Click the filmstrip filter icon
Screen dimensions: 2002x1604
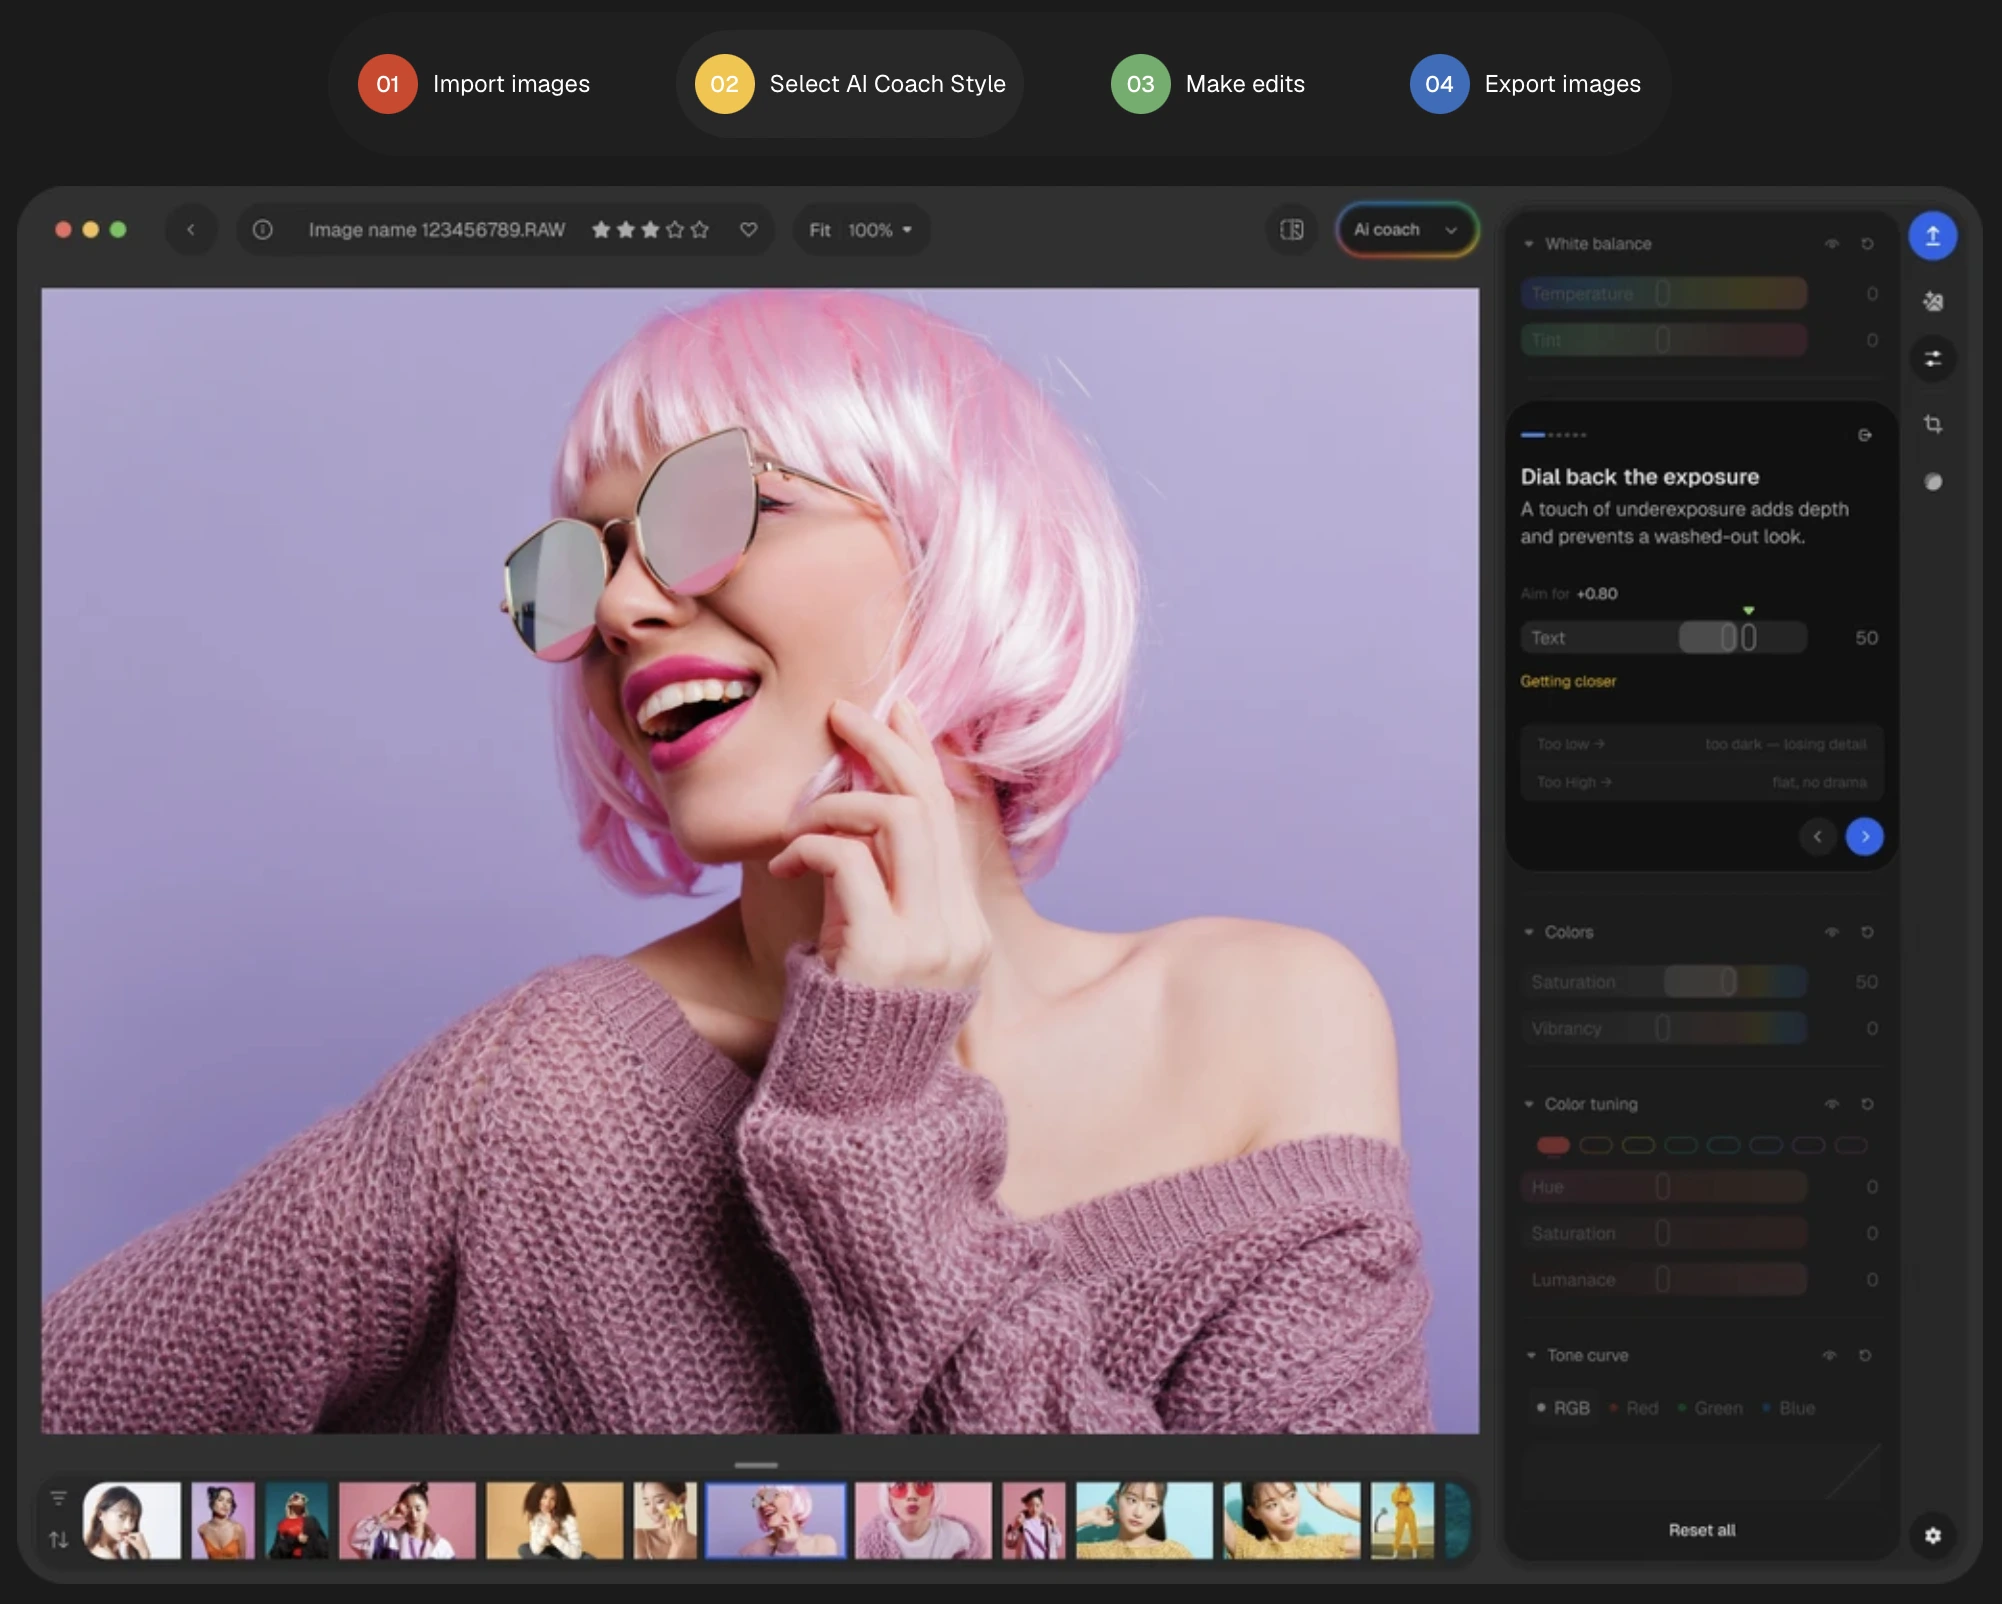pos(59,1498)
